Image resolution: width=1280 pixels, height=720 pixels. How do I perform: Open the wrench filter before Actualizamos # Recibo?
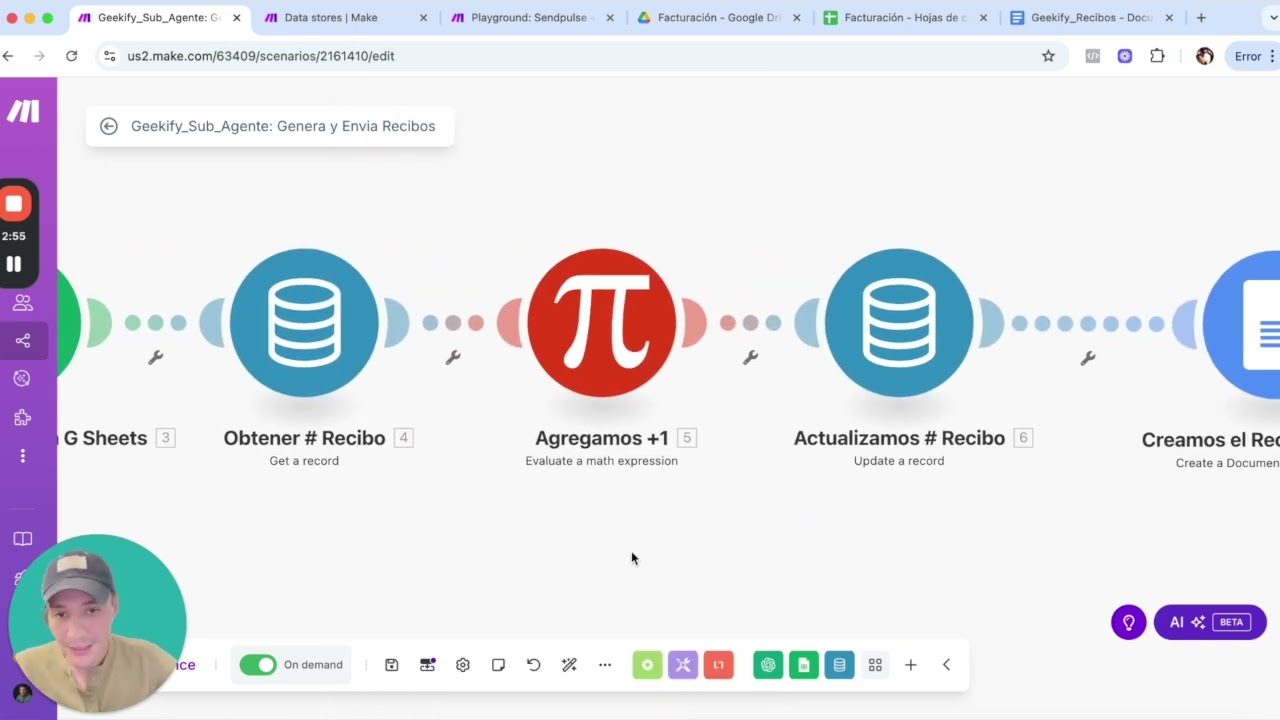[x=750, y=357]
